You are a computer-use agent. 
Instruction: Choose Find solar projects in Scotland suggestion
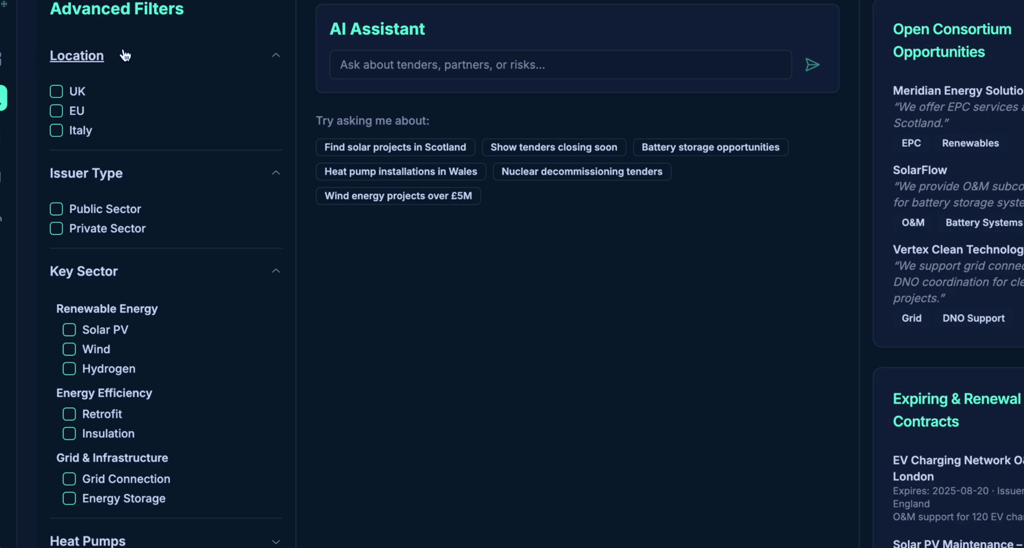coord(395,147)
